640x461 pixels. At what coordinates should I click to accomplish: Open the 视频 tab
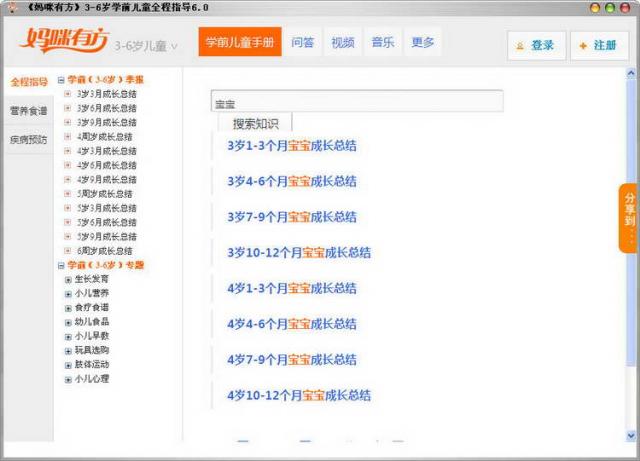tap(342, 42)
